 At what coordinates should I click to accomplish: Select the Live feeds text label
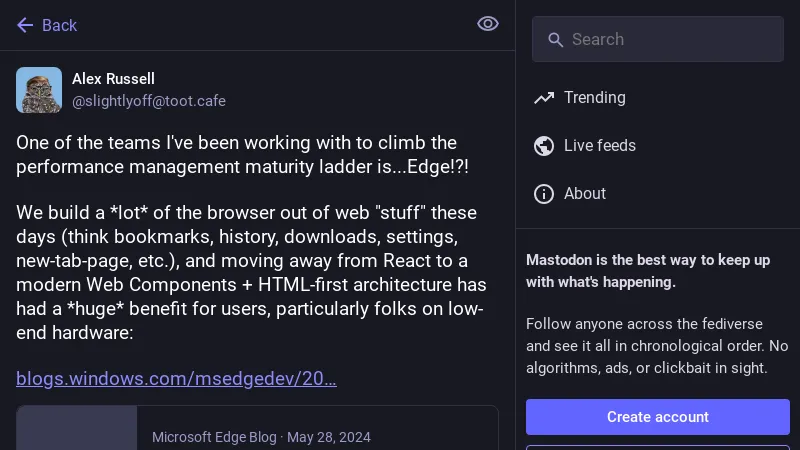599,146
